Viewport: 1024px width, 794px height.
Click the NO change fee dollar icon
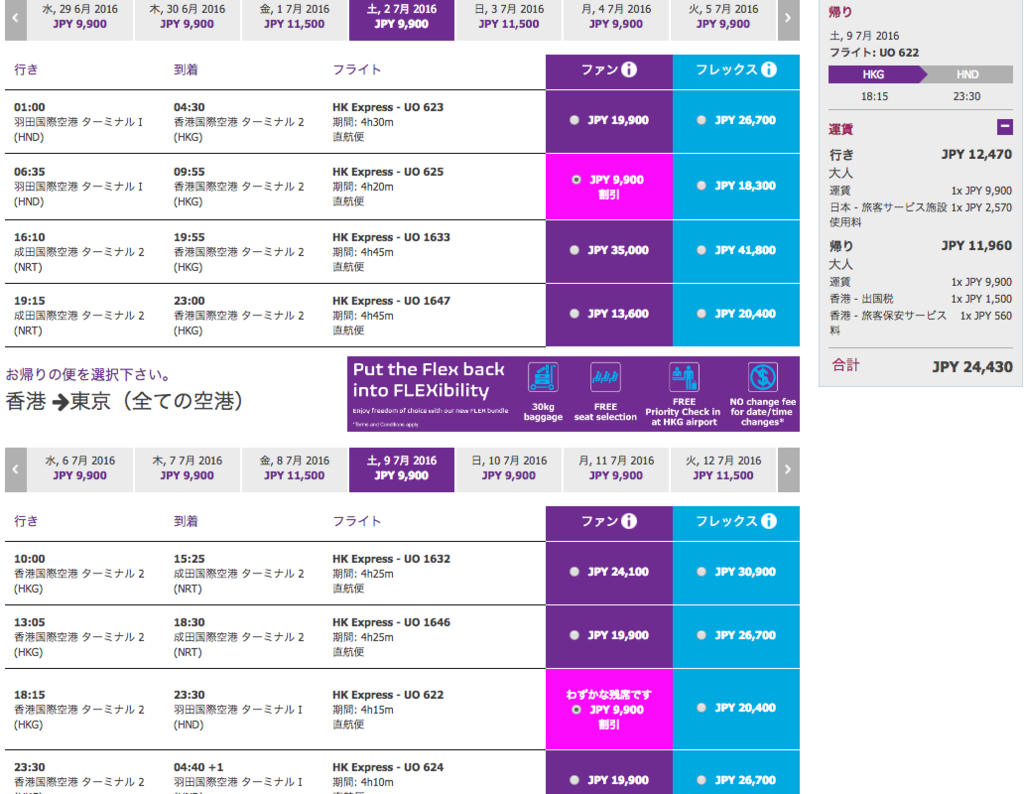[763, 377]
